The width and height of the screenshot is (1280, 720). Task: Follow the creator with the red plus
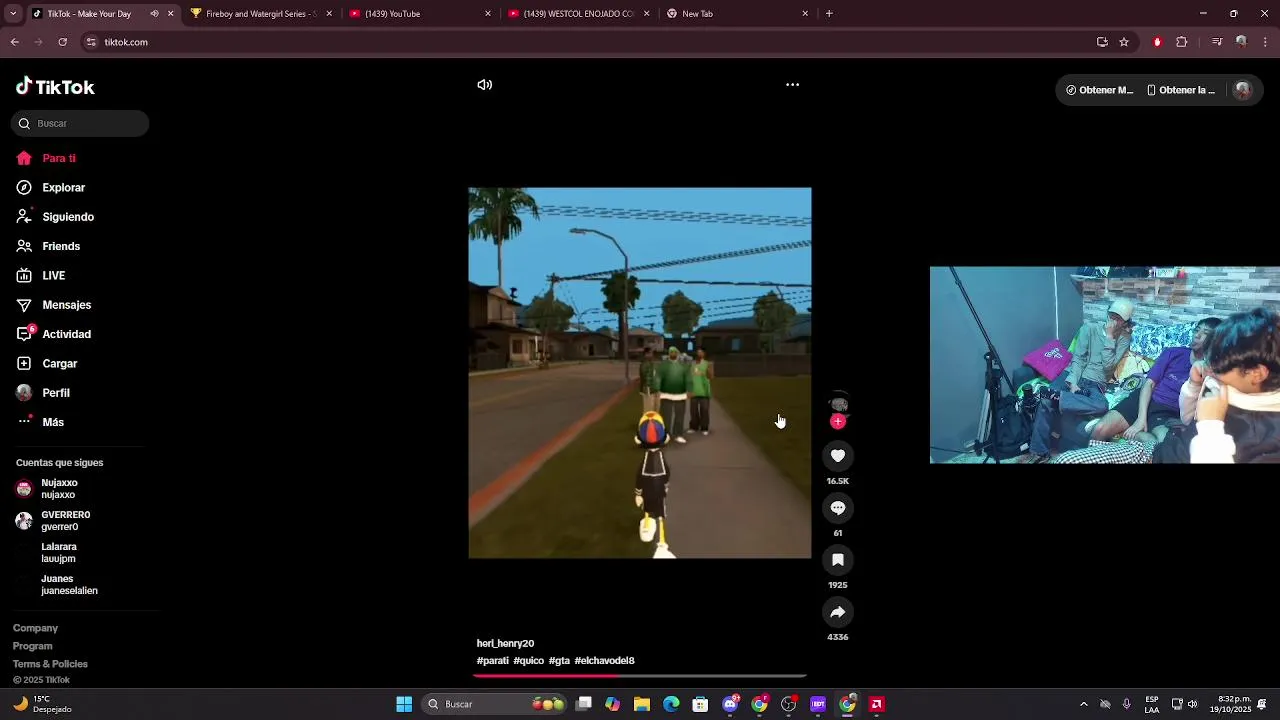[x=838, y=422]
